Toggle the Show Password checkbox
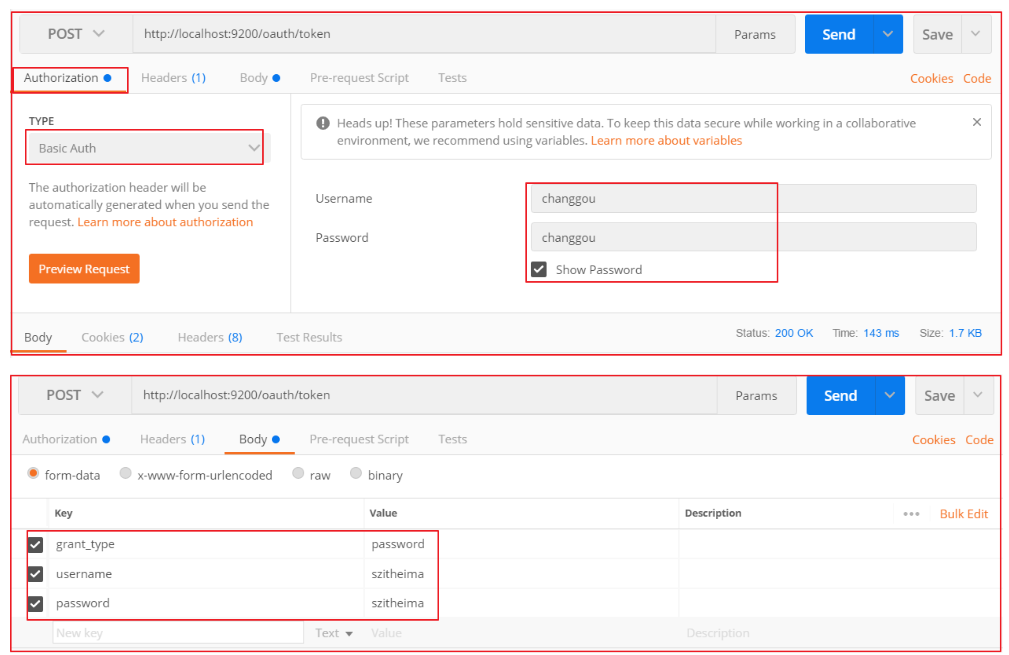The height and width of the screenshot is (655, 1009). coord(539,269)
